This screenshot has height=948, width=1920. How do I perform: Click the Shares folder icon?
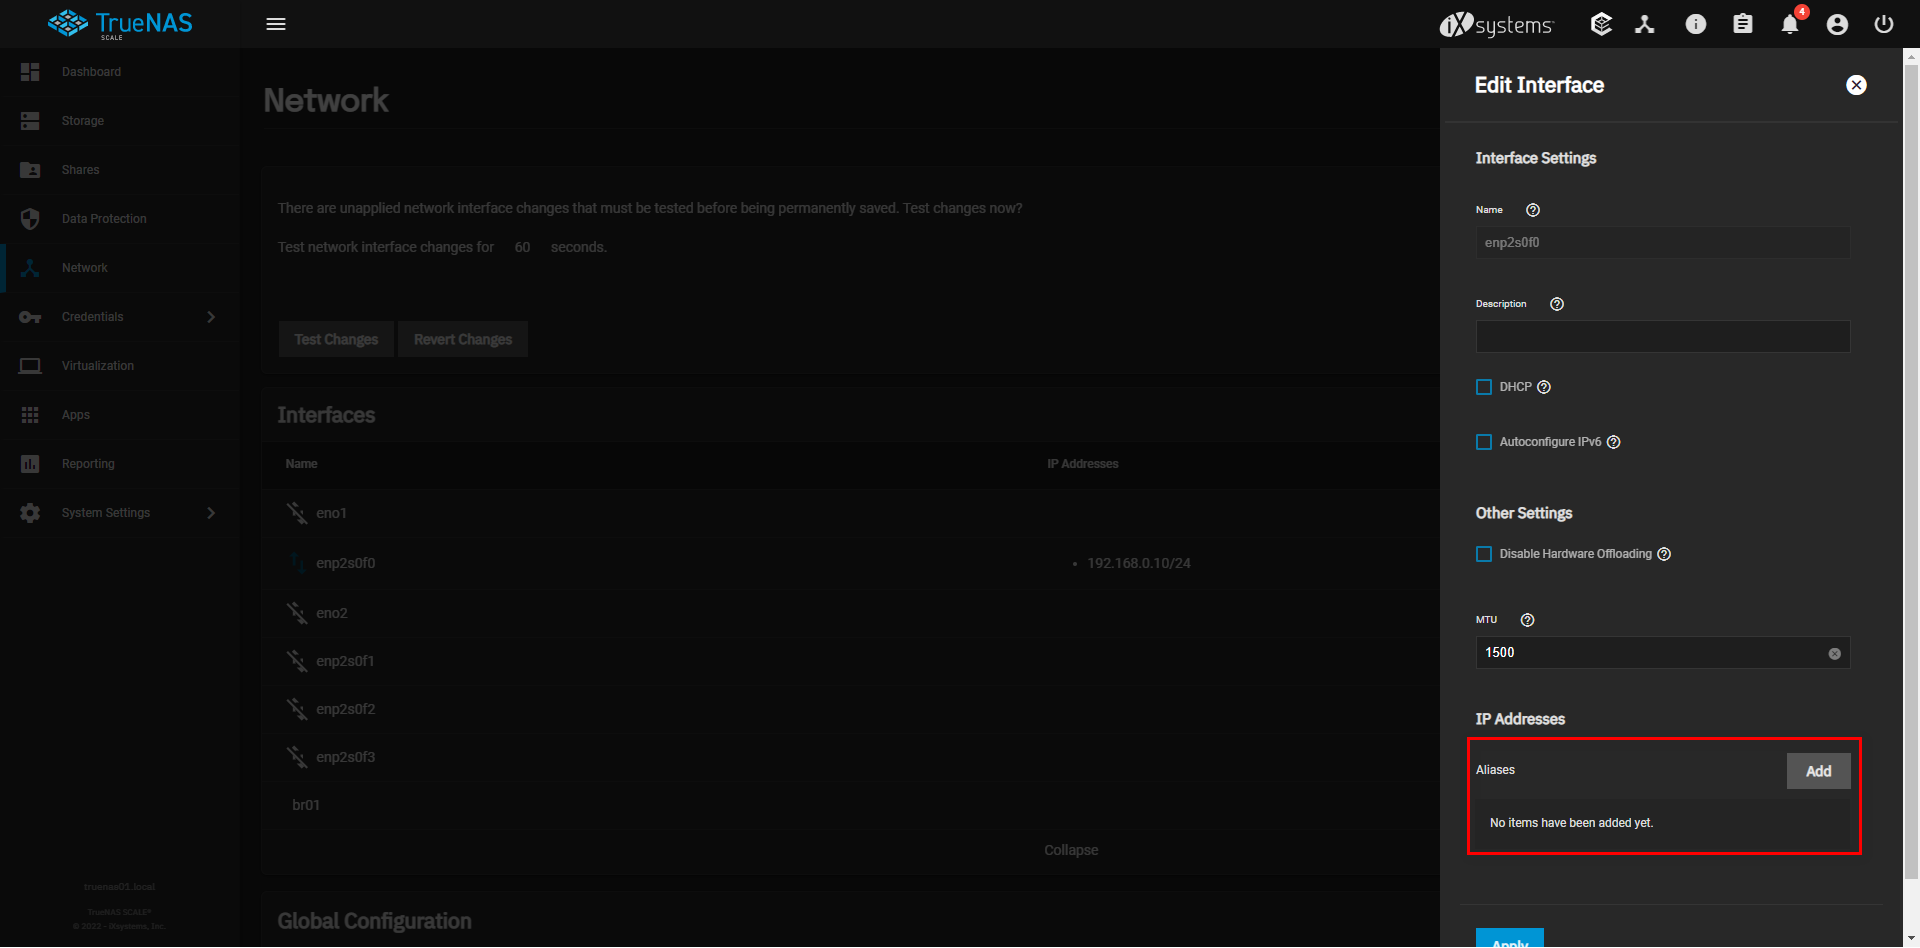(30, 170)
